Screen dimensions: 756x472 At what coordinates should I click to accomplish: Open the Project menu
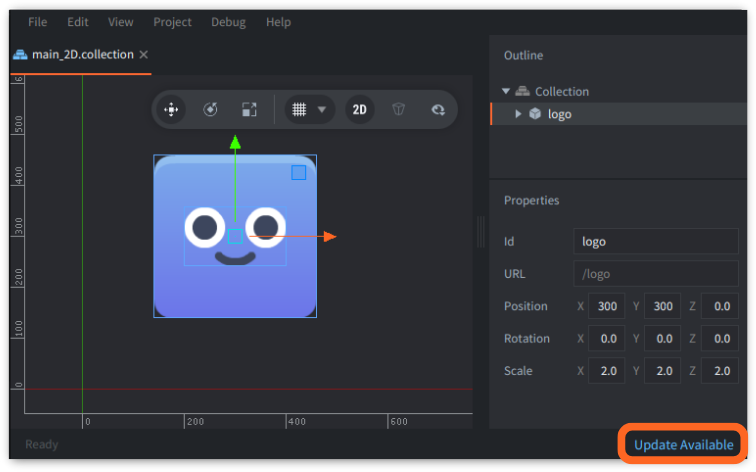pyautogui.click(x=172, y=21)
